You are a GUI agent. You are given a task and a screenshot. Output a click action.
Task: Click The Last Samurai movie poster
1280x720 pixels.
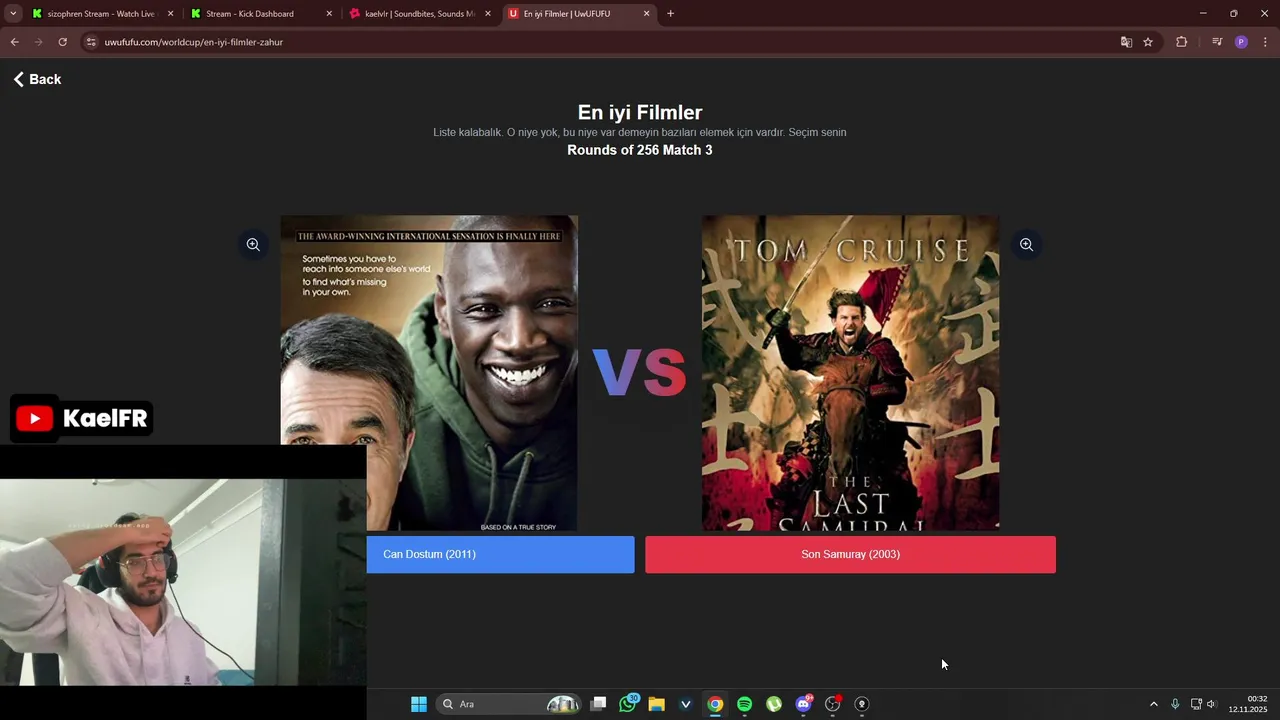[850, 373]
